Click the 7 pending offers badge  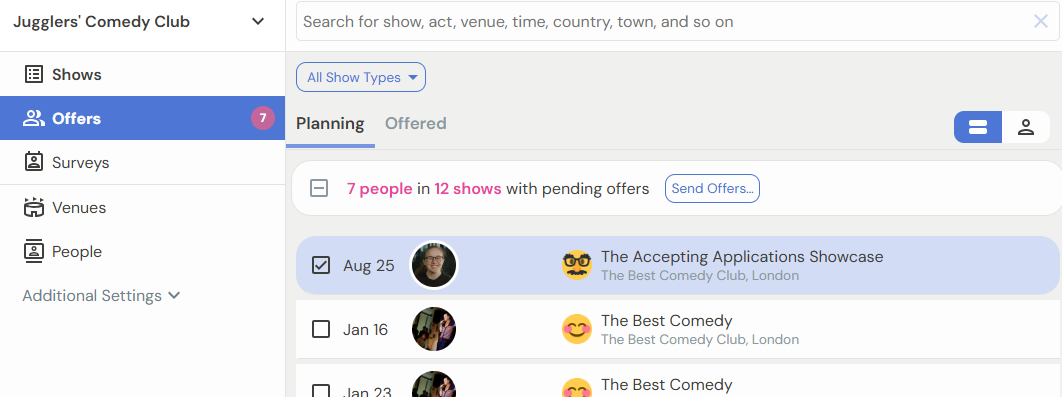pyautogui.click(x=263, y=119)
